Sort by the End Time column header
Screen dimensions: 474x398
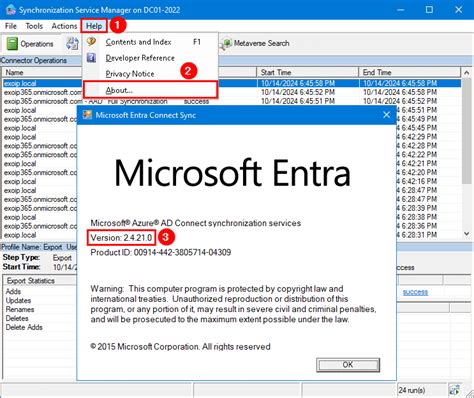coord(410,72)
